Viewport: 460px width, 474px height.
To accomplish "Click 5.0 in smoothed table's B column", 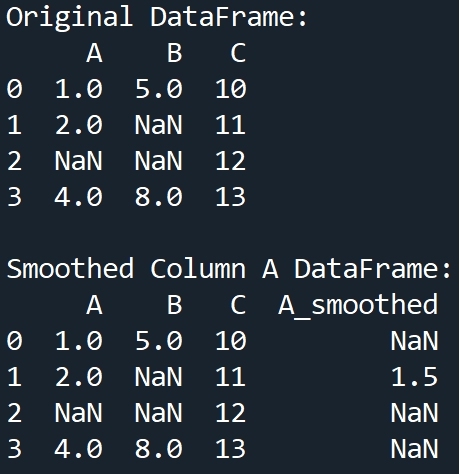I will point(159,341).
